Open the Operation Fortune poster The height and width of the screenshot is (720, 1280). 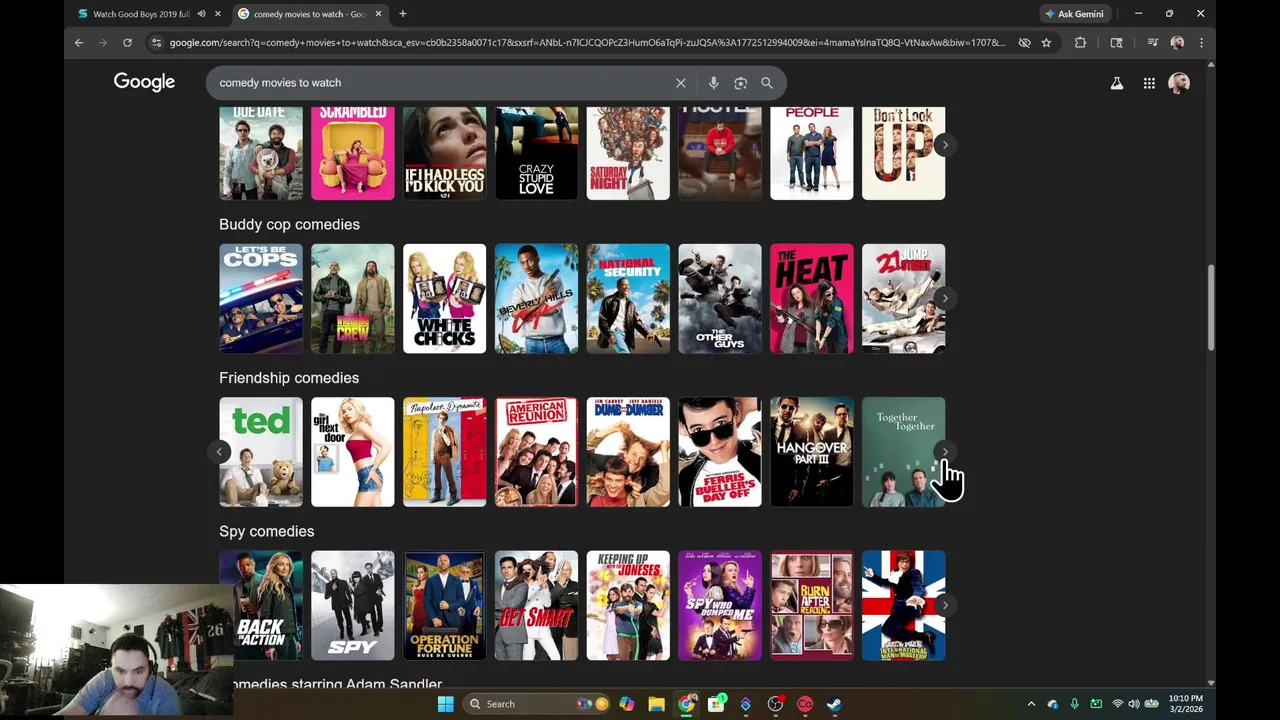pyautogui.click(x=444, y=605)
